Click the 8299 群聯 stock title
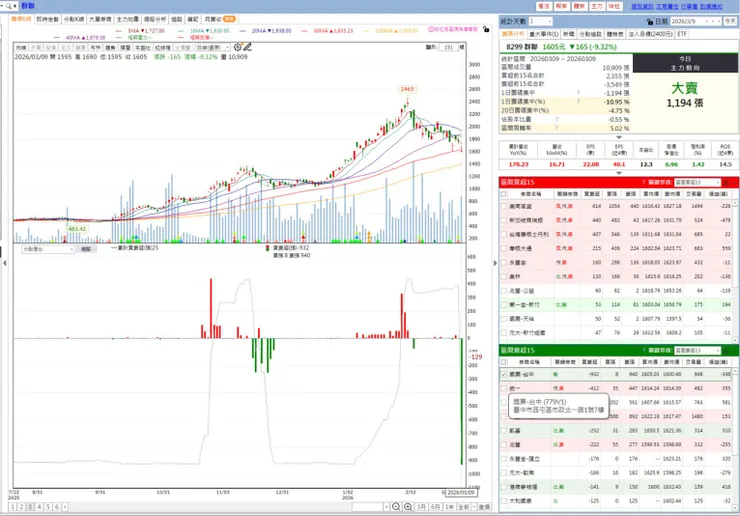Image resolution: width=740 pixels, height=516 pixels. pyautogui.click(x=521, y=47)
